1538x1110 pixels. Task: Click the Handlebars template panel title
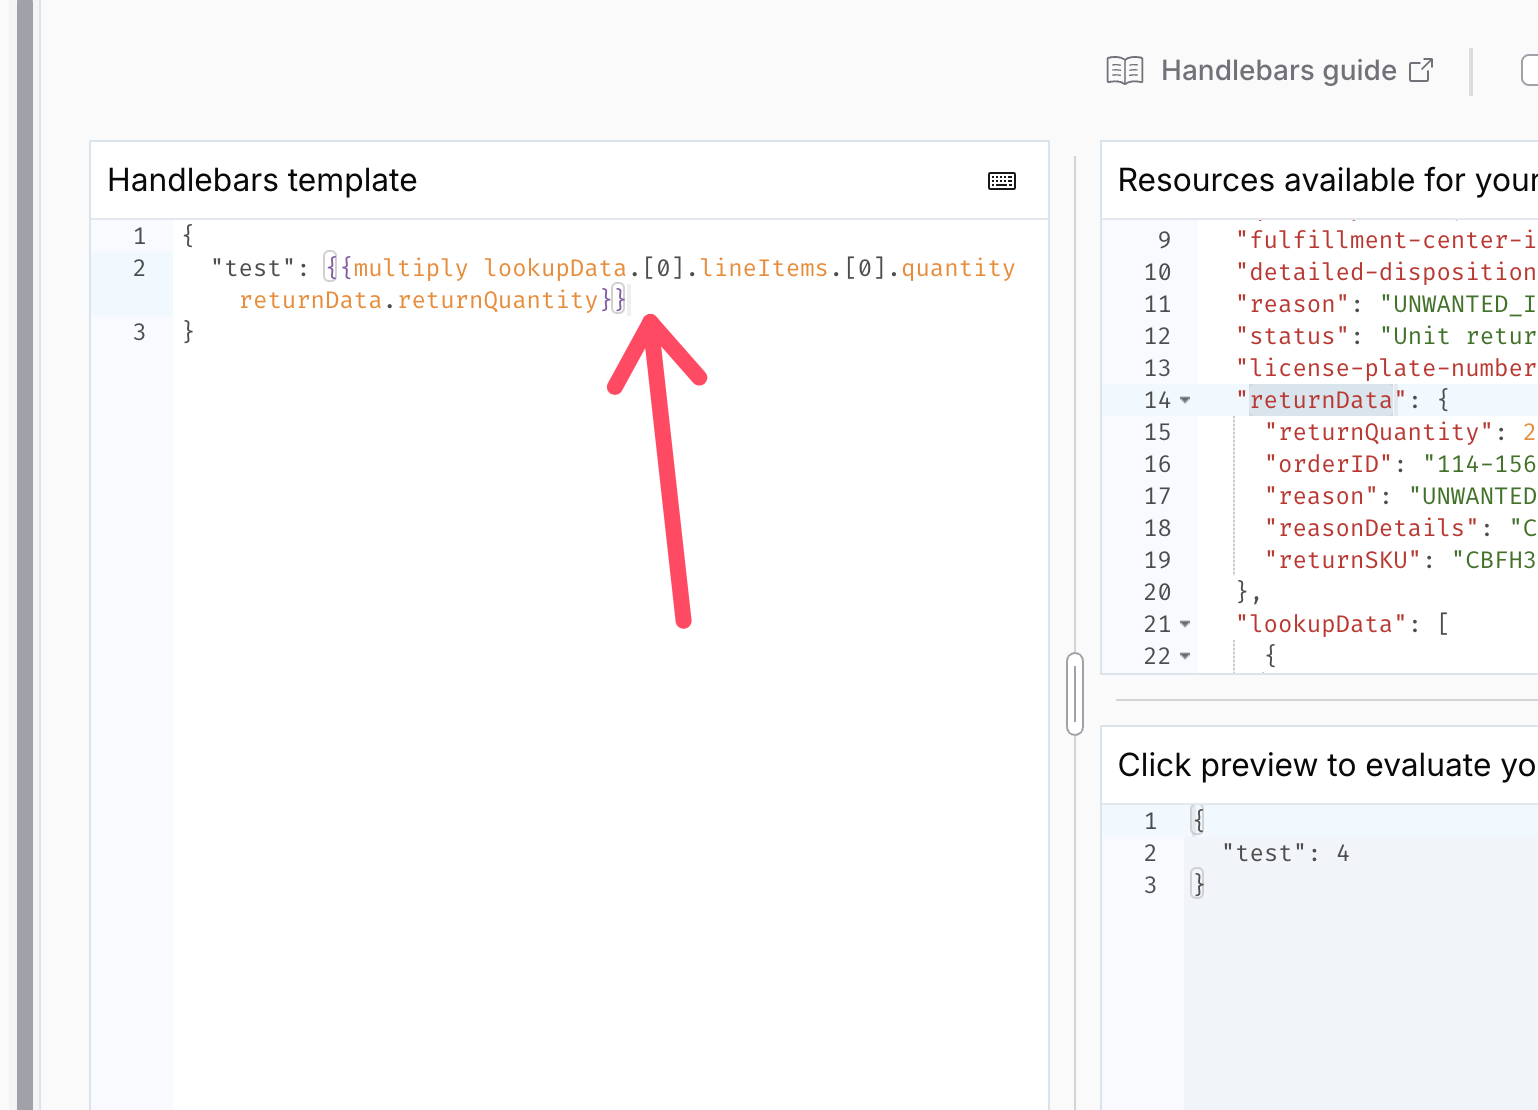point(263,180)
